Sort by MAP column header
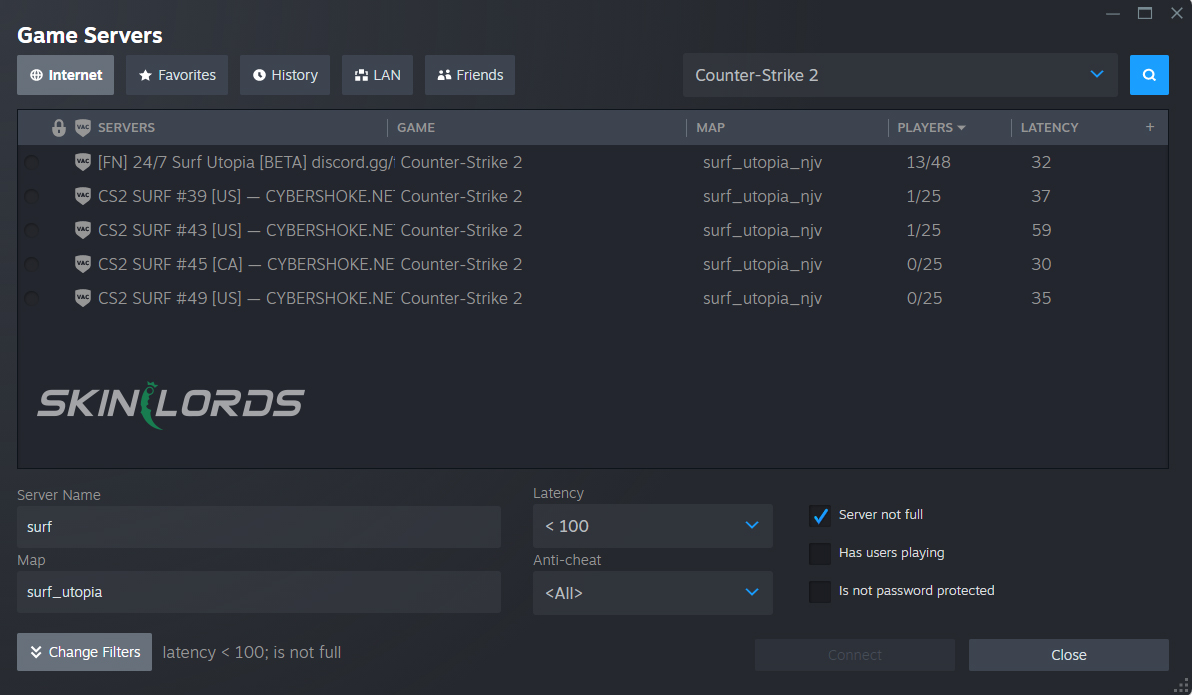This screenshot has height=695, width=1192. [710, 128]
